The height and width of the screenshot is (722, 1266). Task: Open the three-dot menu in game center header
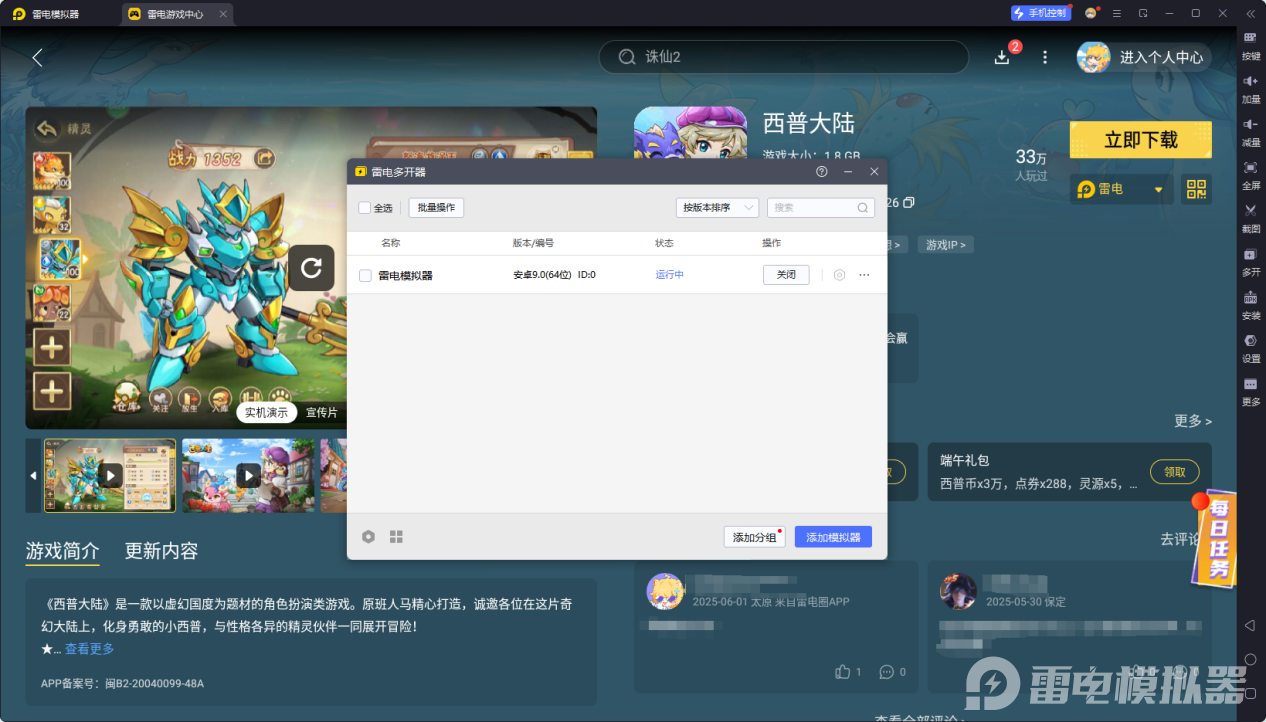coord(1045,57)
